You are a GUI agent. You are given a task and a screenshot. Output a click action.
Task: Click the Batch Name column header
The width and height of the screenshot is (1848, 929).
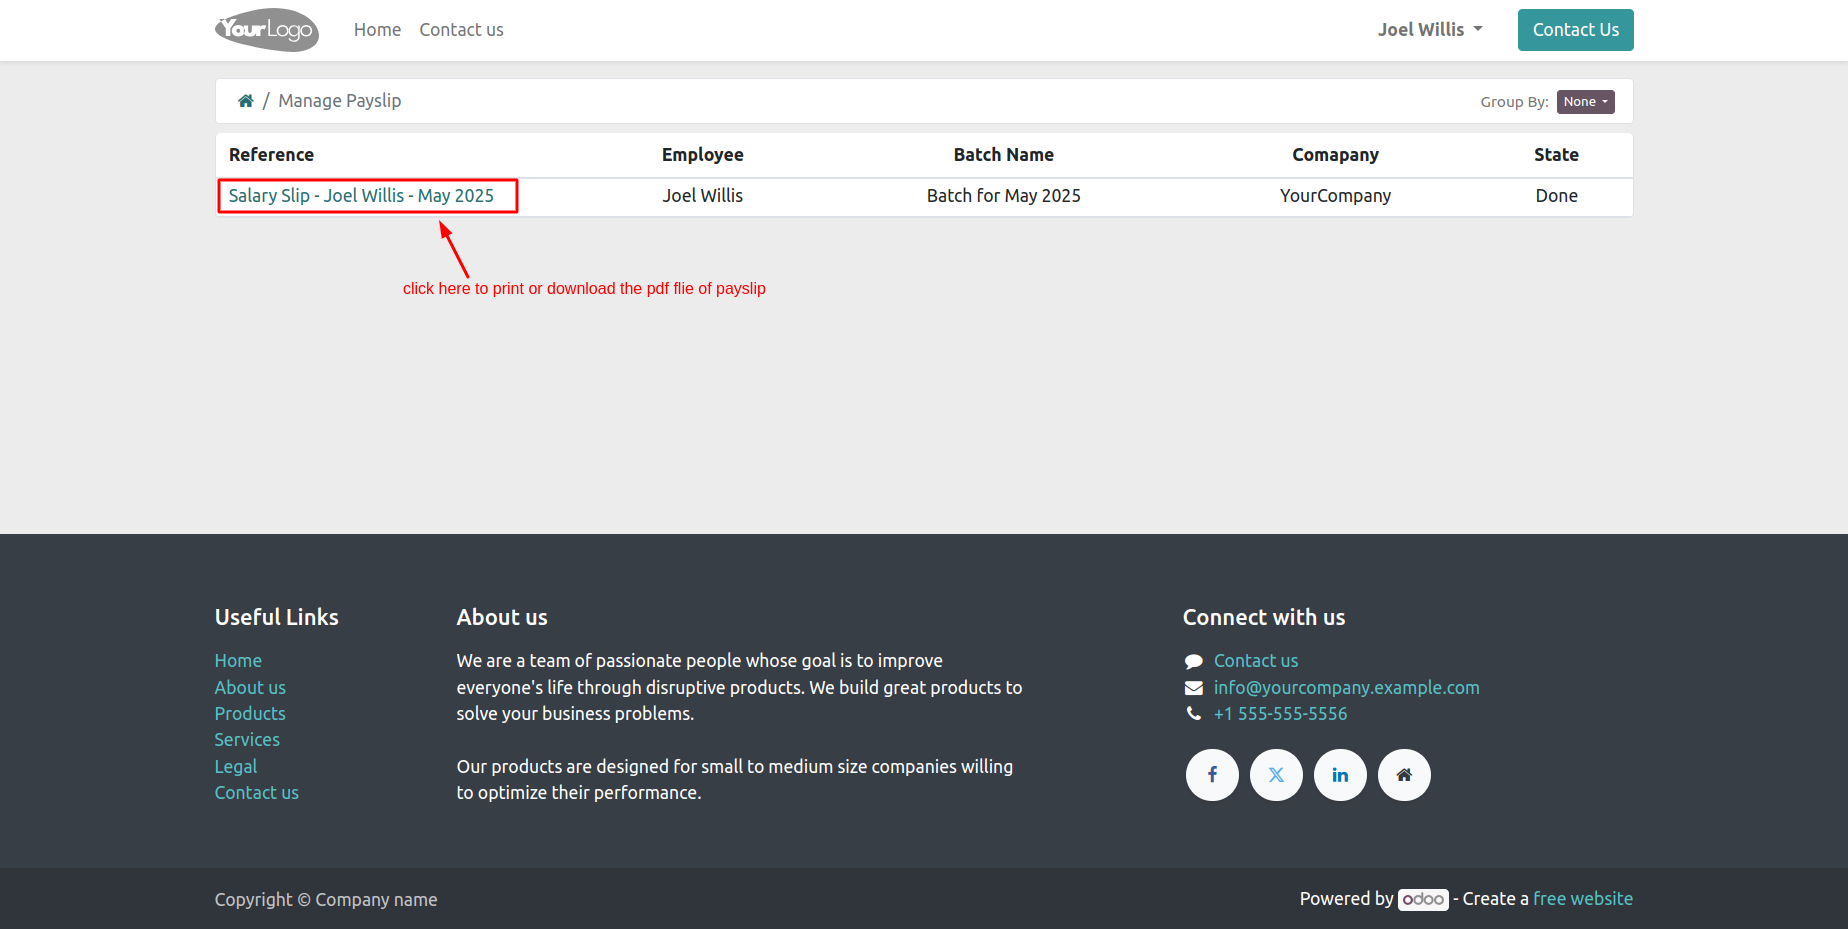point(1004,155)
